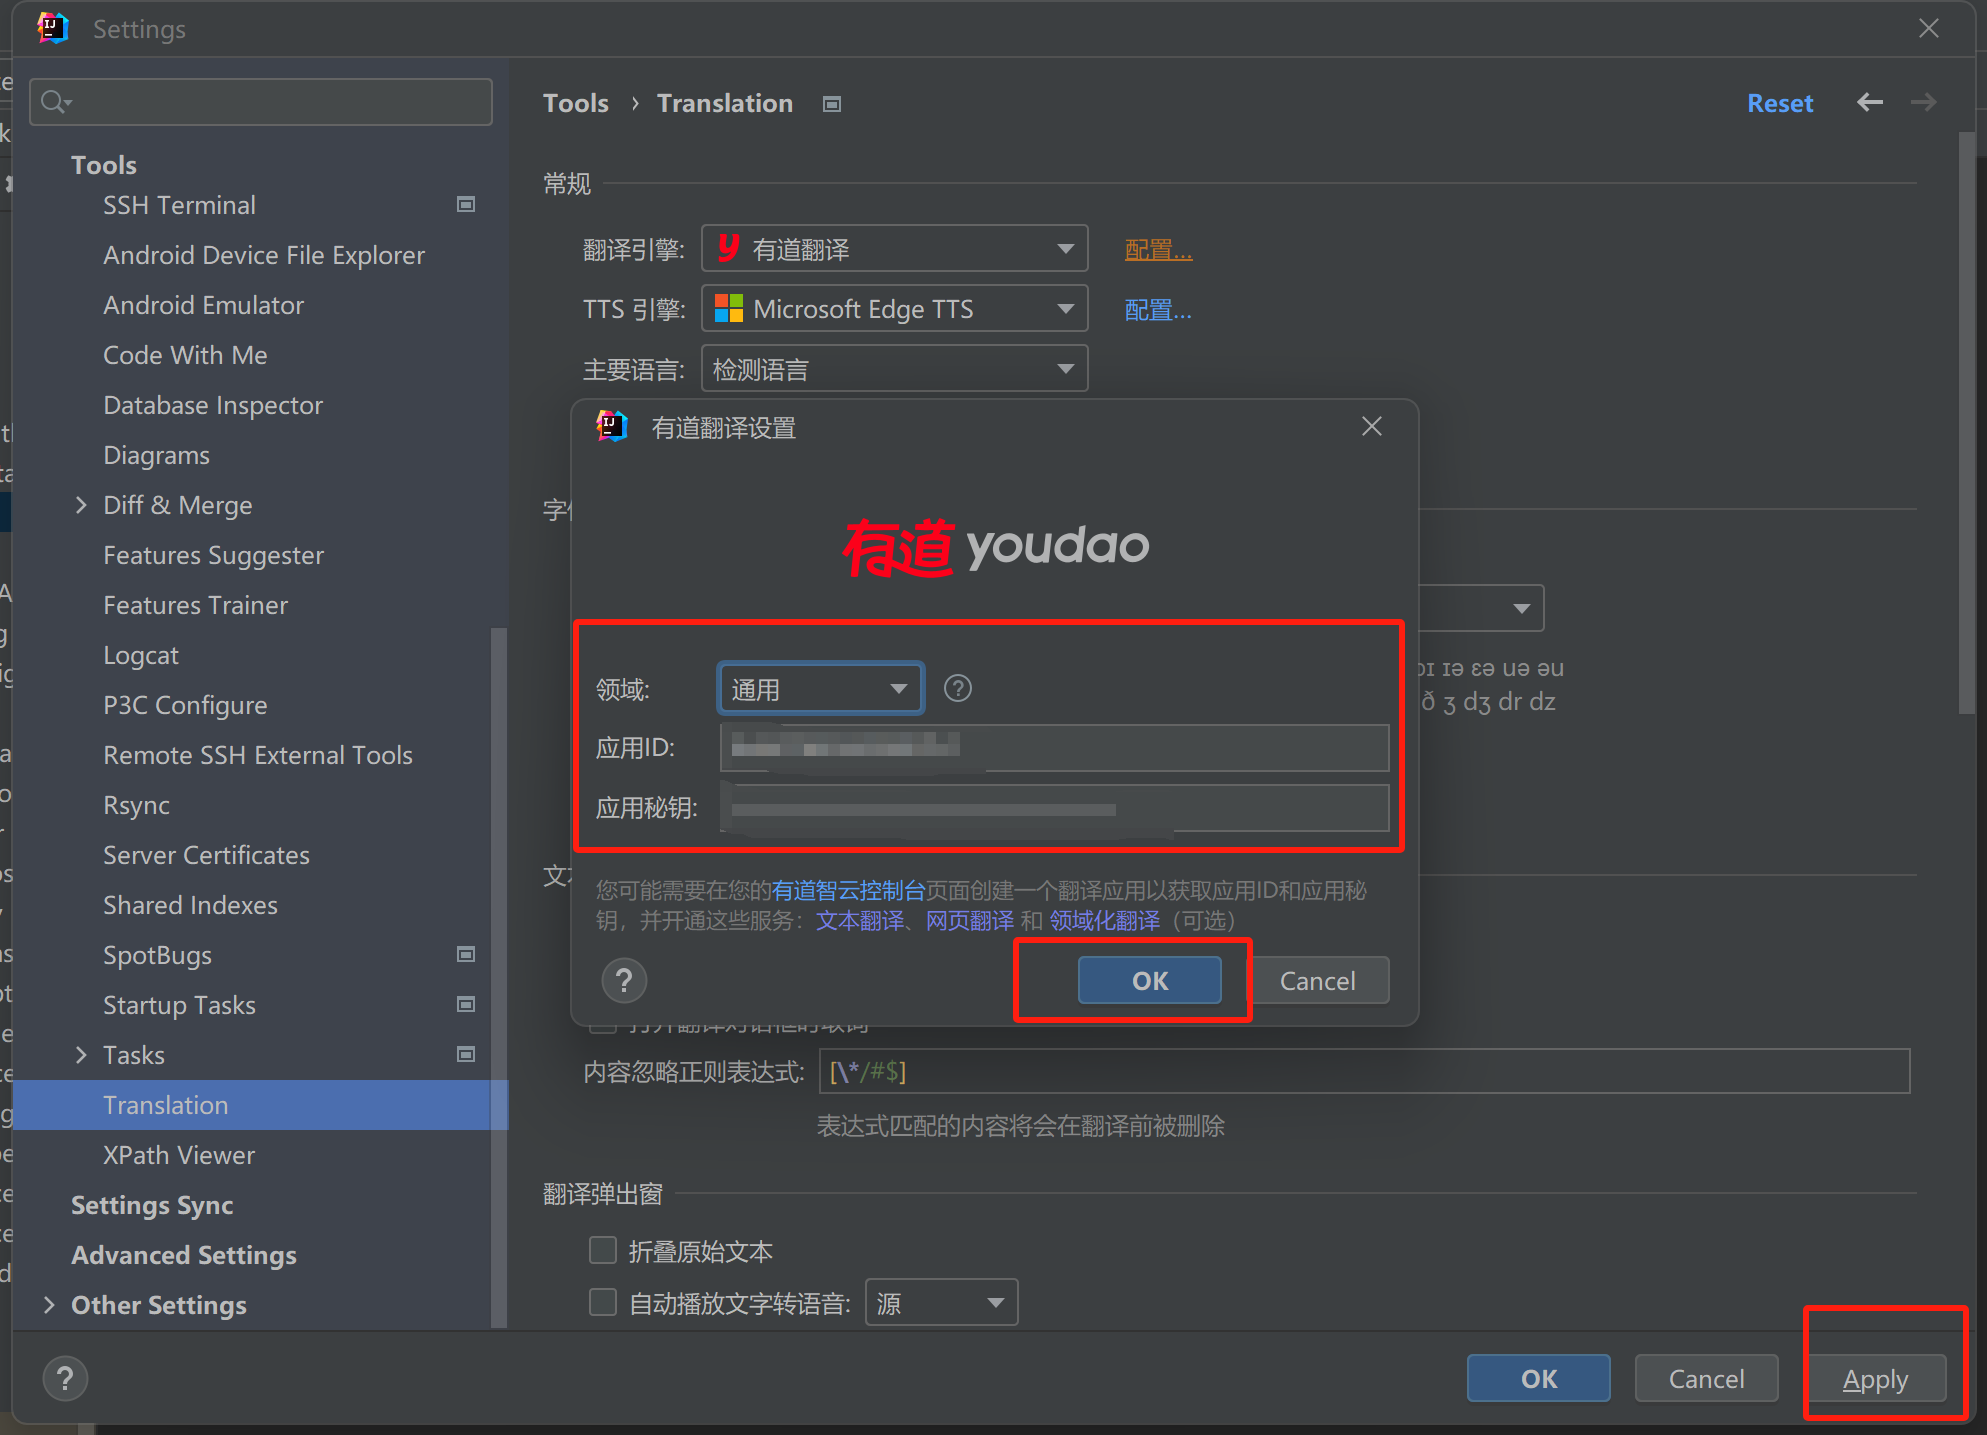
Task: Click the App ID input field
Action: coord(1054,748)
